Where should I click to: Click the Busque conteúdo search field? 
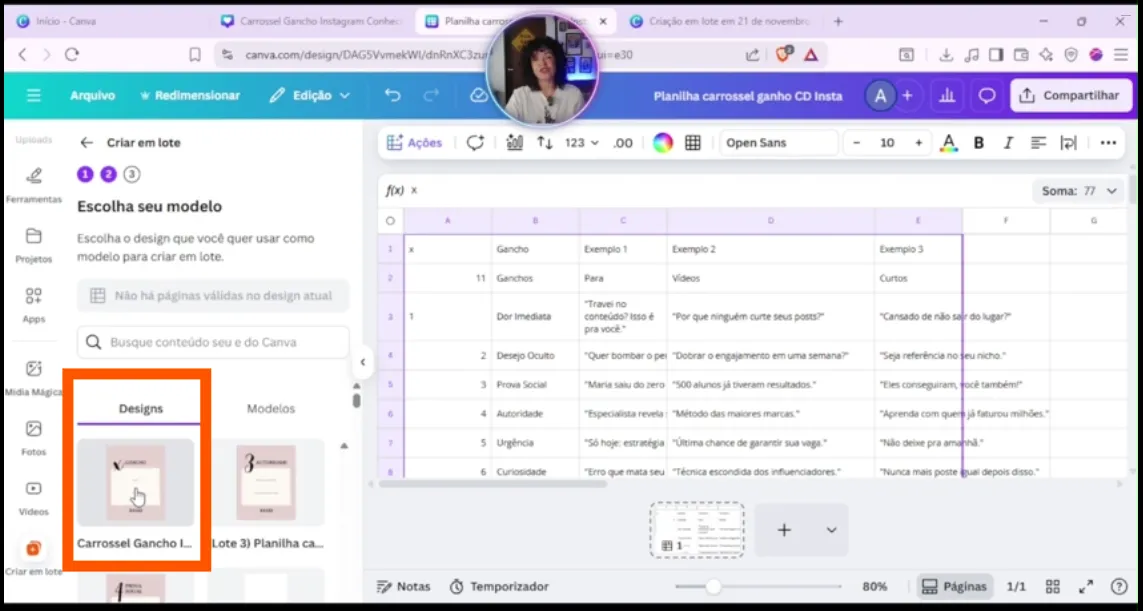[x=213, y=342]
